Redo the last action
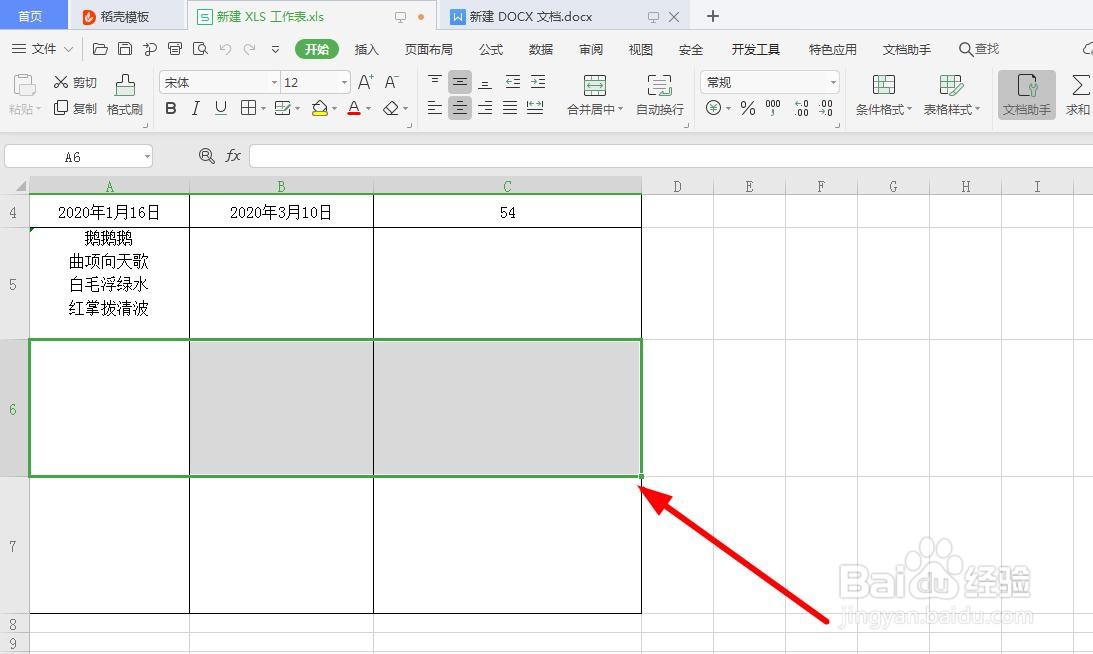Image resolution: width=1093 pixels, height=654 pixels. [x=250, y=49]
